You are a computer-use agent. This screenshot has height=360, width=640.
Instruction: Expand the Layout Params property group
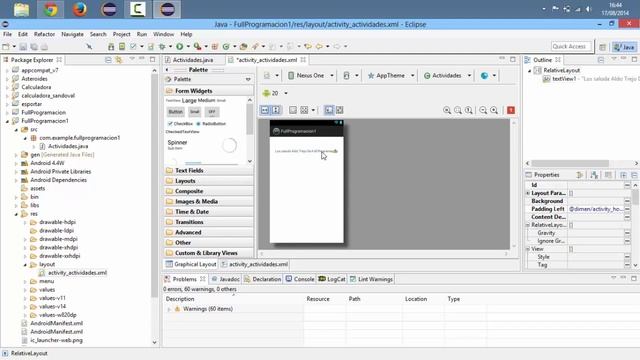click(527, 193)
